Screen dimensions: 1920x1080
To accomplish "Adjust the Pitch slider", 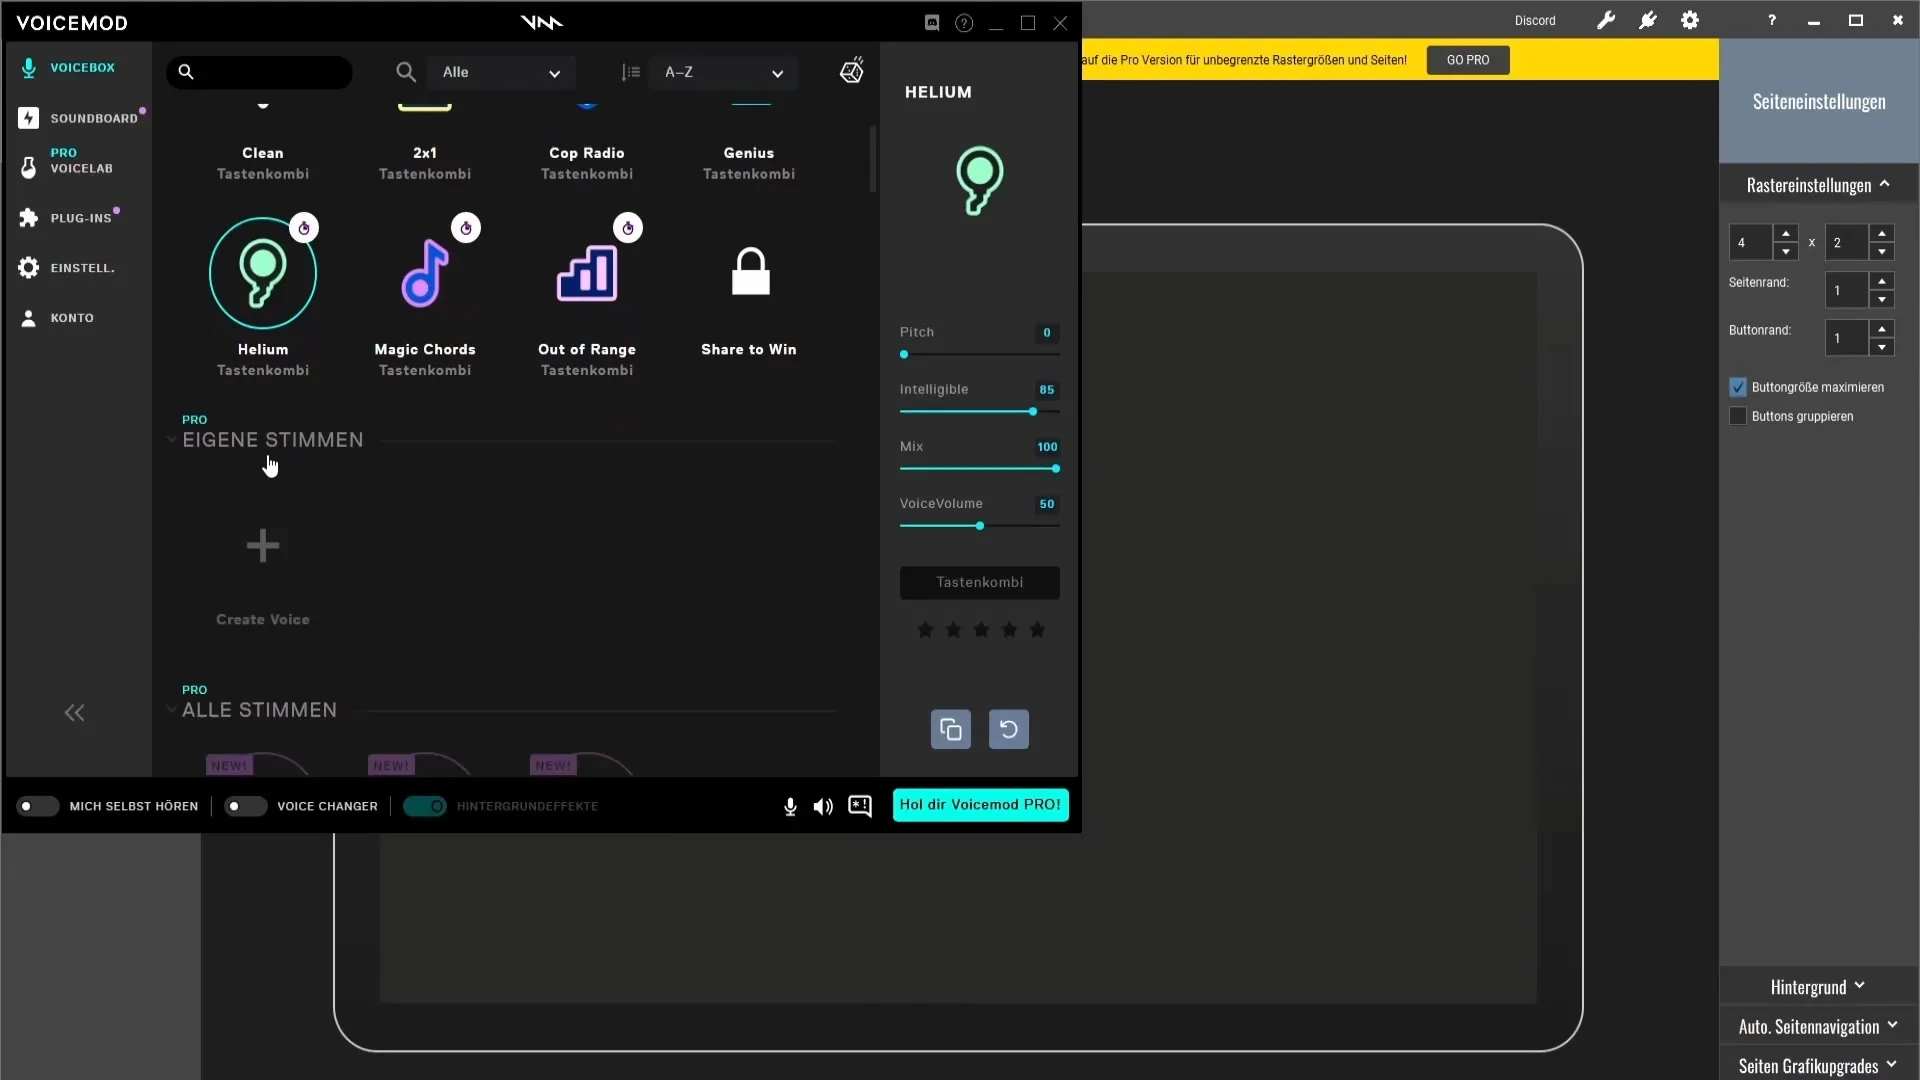I will 980,354.
